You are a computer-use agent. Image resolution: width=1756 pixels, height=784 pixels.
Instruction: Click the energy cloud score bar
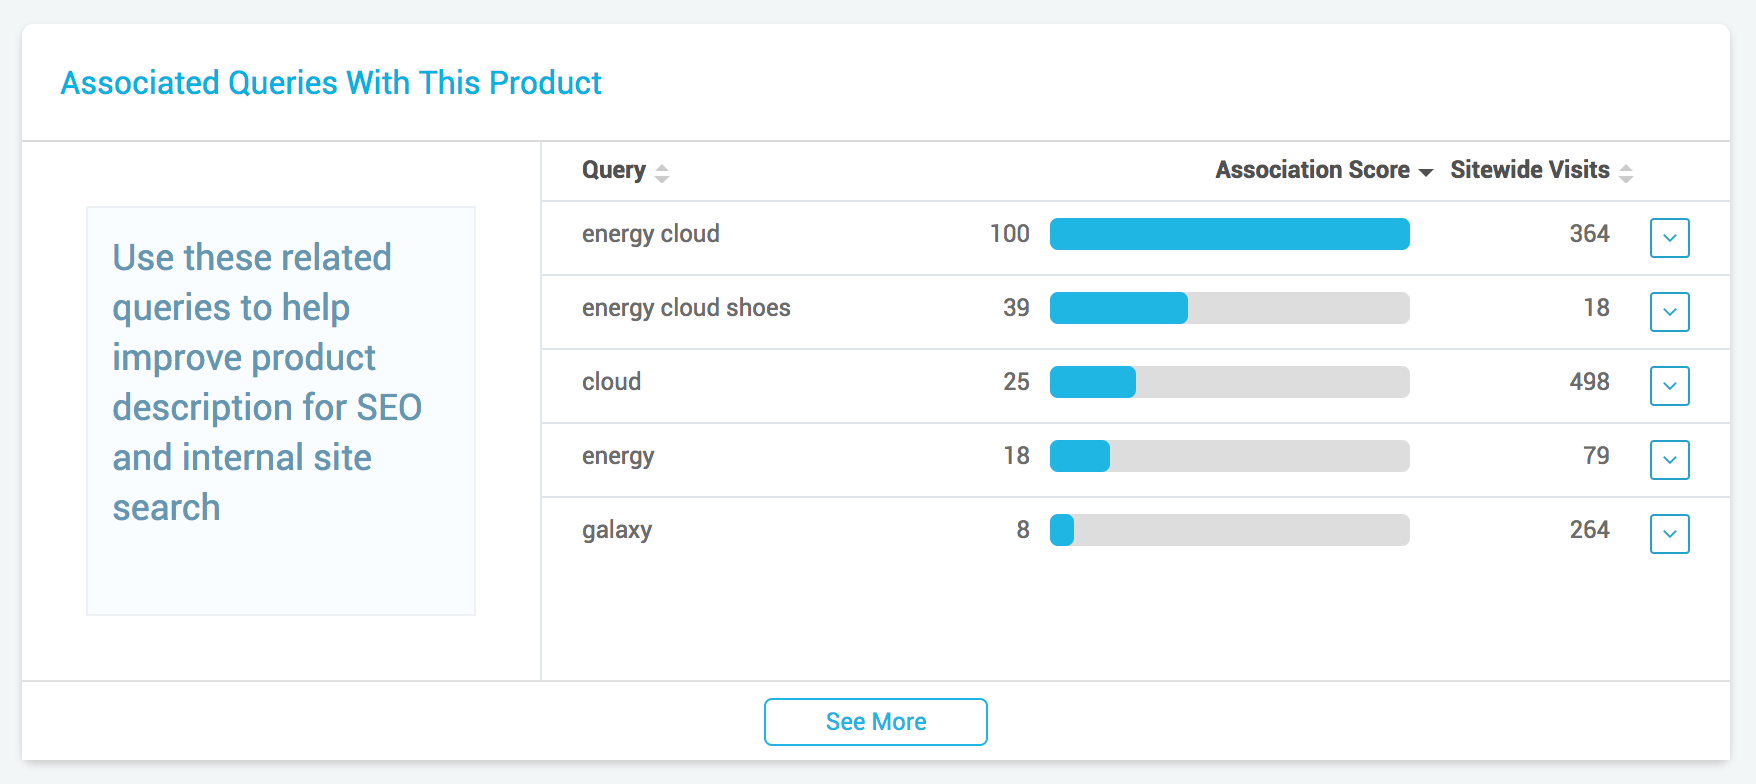coord(1229,234)
